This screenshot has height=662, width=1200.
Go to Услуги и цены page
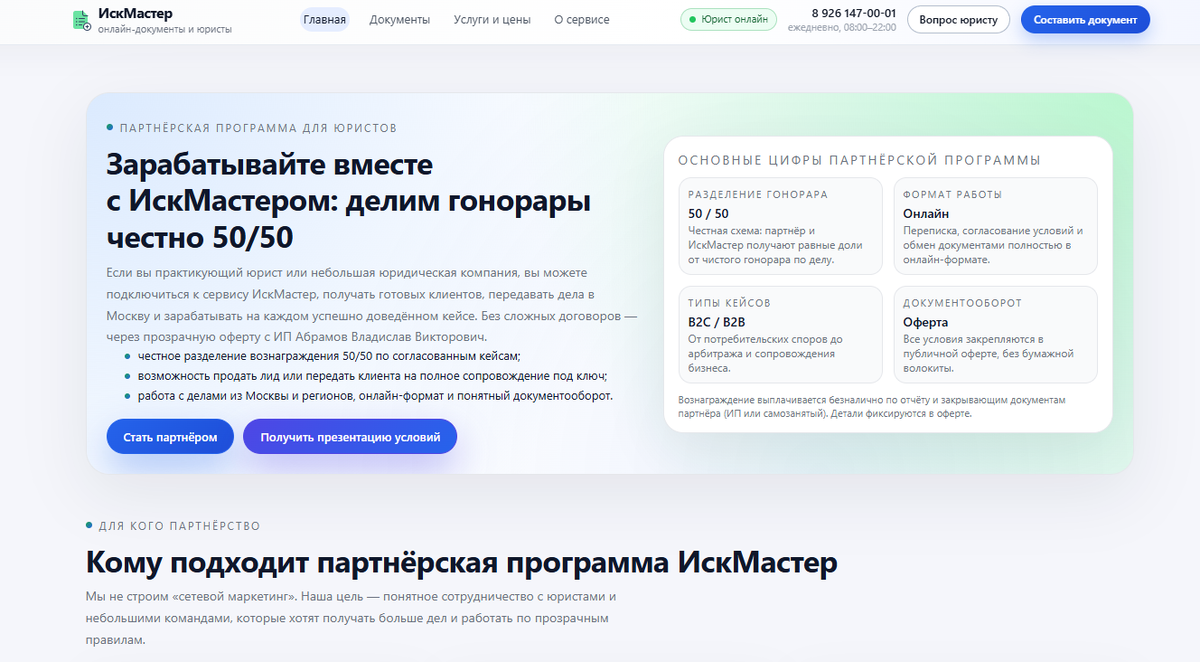(492, 19)
